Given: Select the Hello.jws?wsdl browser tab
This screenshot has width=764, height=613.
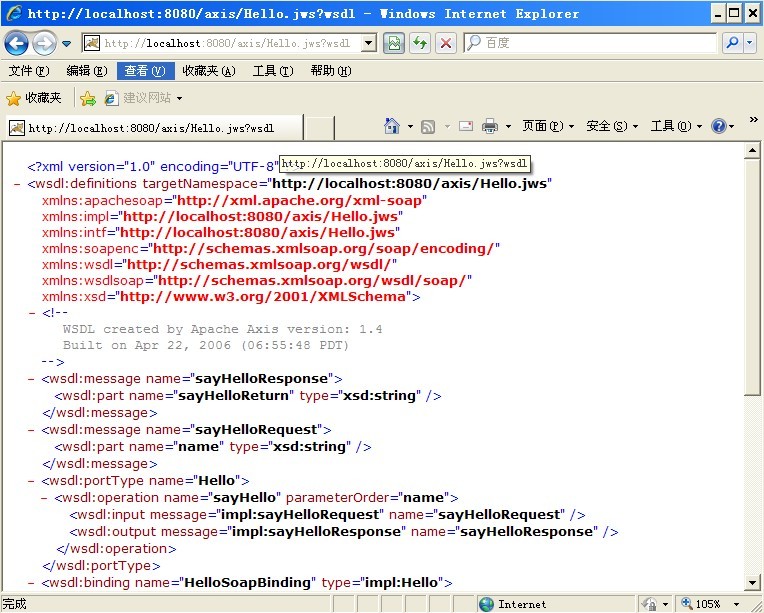Looking at the screenshot, I should pos(154,128).
